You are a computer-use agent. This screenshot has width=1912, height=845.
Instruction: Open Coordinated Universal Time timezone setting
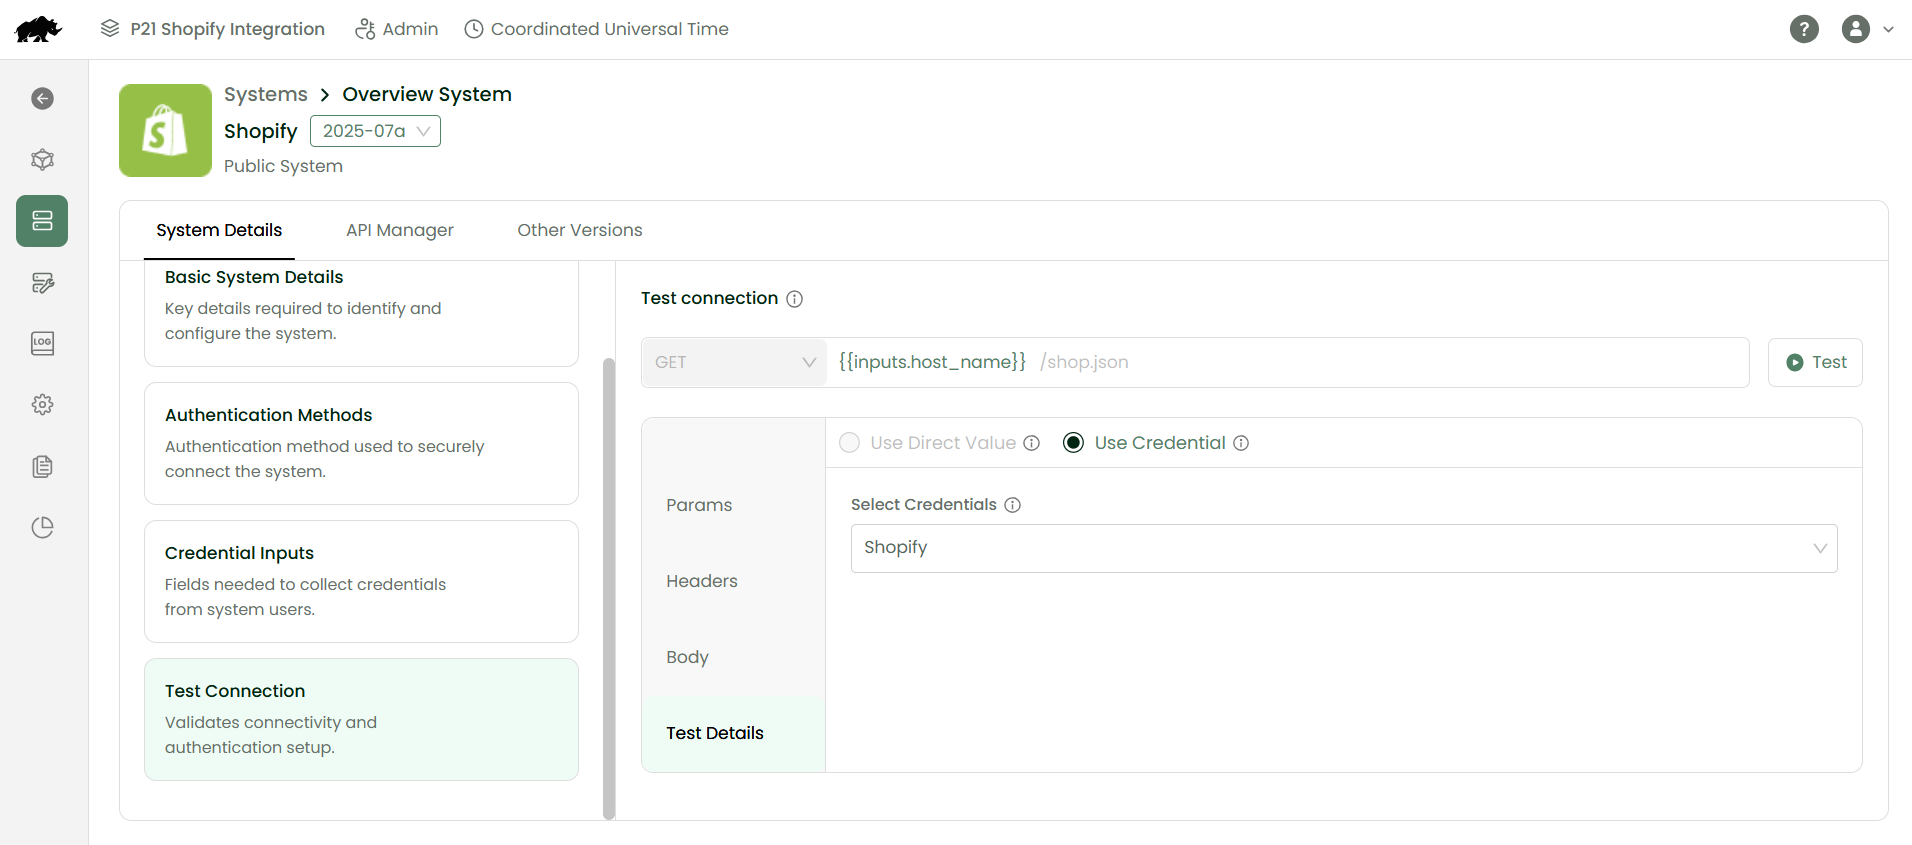[597, 29]
